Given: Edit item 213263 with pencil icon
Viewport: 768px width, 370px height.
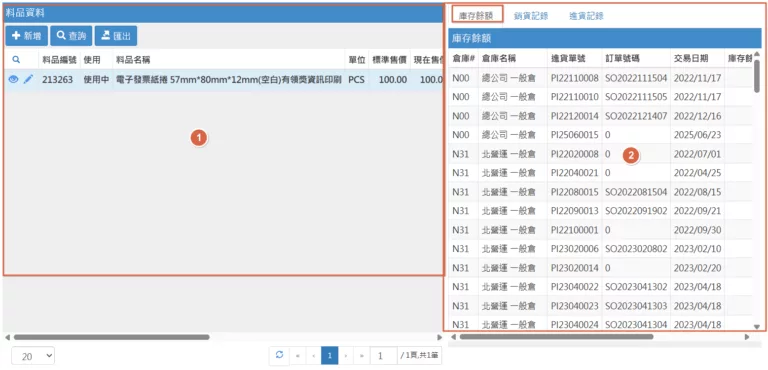Looking at the screenshot, I should [x=28, y=79].
